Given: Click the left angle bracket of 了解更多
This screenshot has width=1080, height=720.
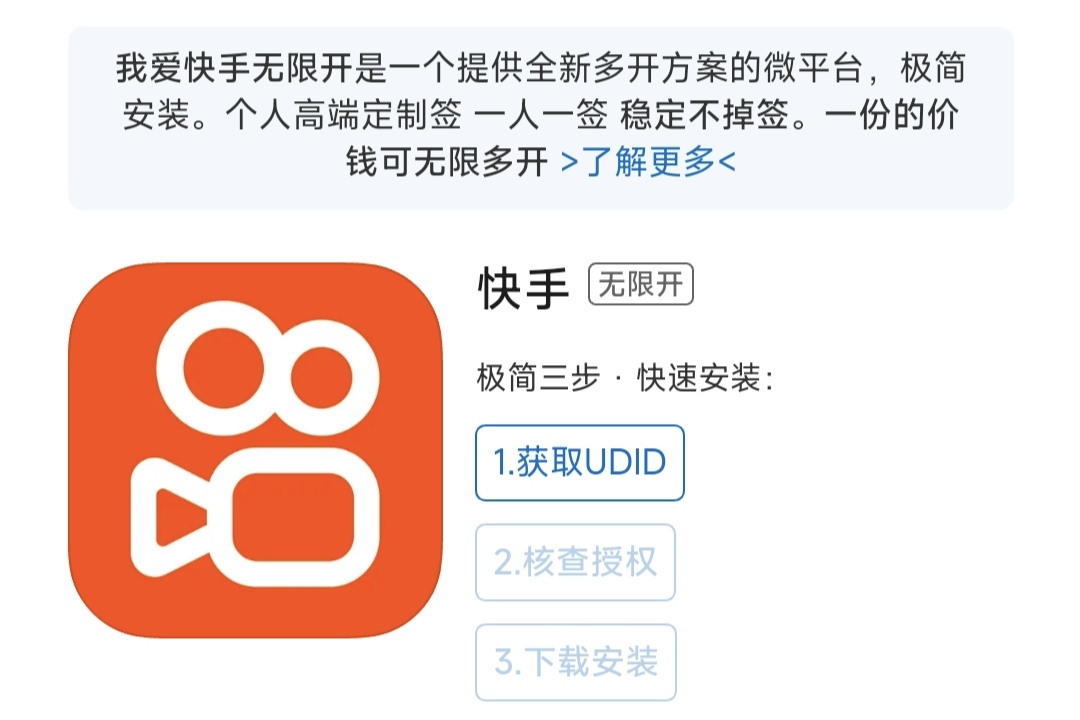Looking at the screenshot, I should (569, 163).
